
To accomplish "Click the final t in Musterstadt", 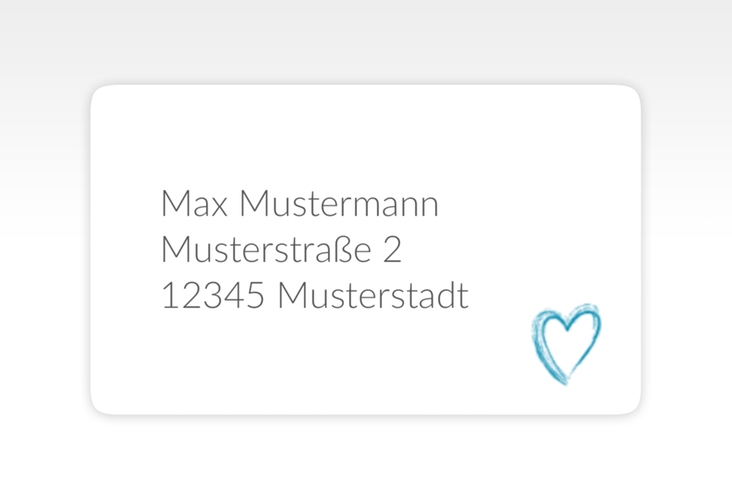I will tap(463, 296).
